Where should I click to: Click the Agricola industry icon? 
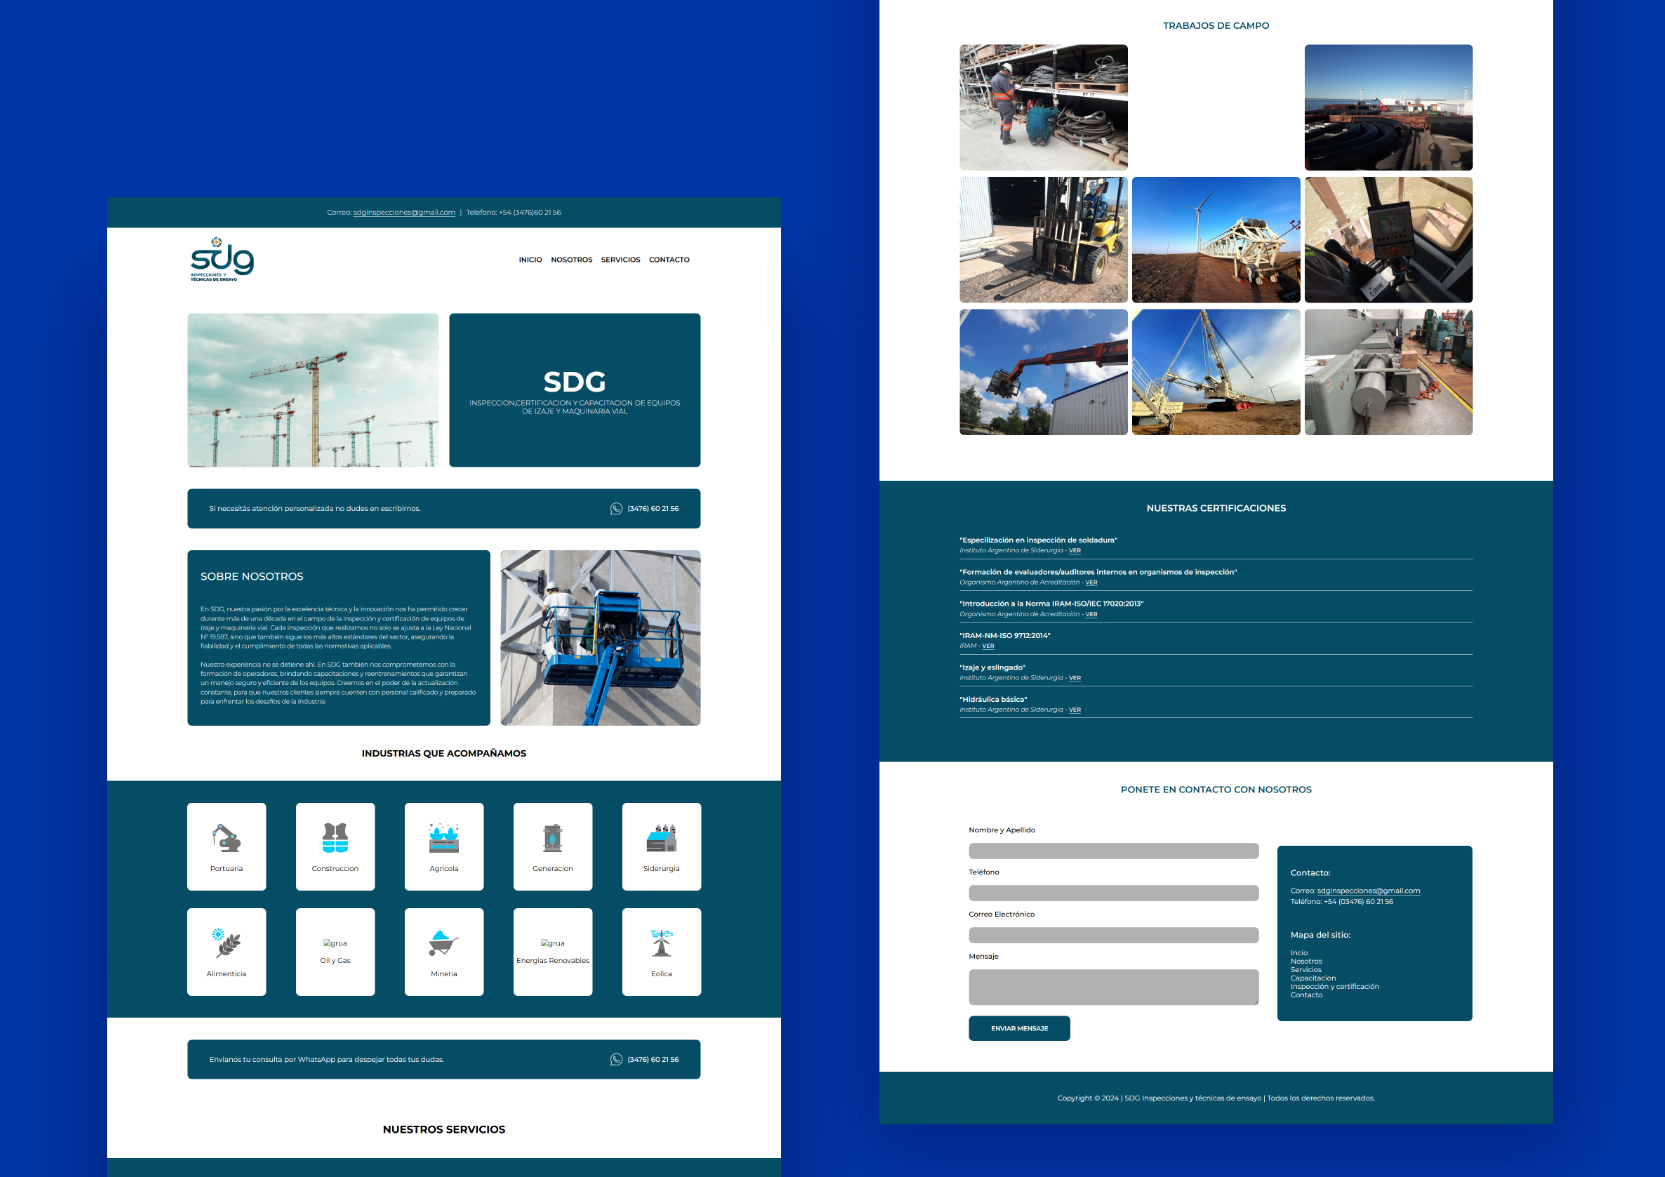pos(443,838)
